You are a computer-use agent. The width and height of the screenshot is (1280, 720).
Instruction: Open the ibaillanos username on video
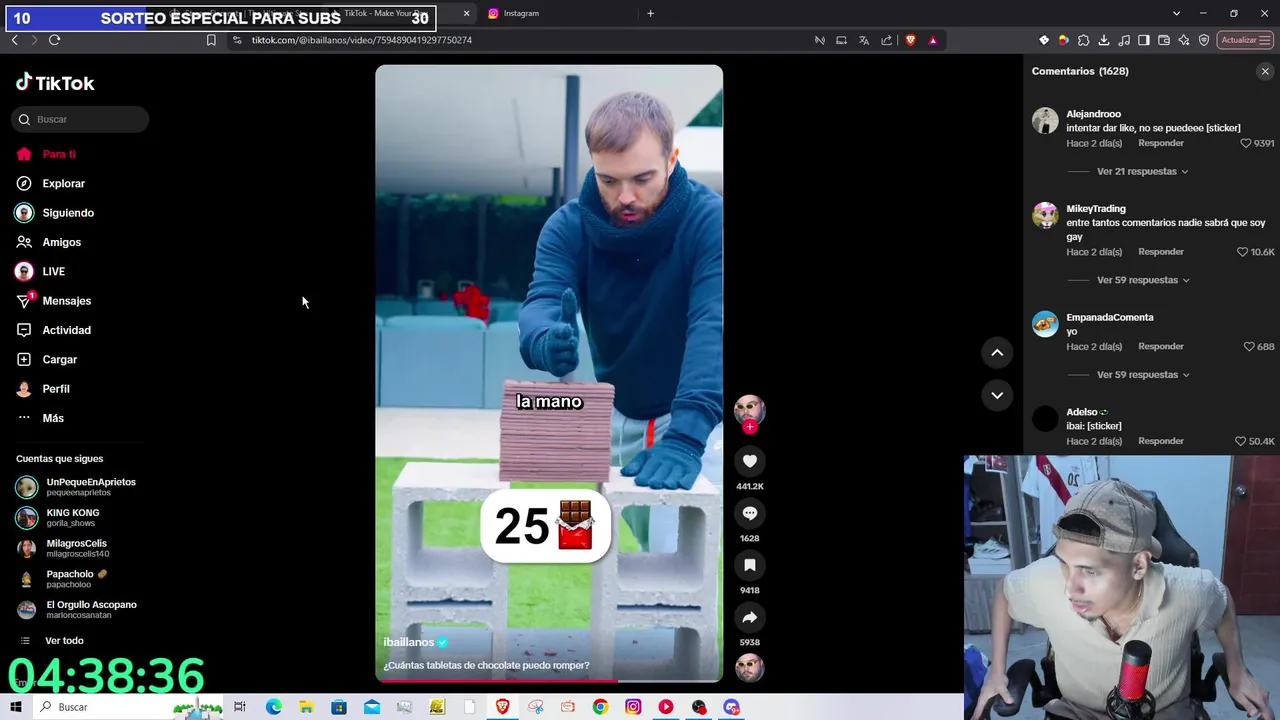(408, 642)
